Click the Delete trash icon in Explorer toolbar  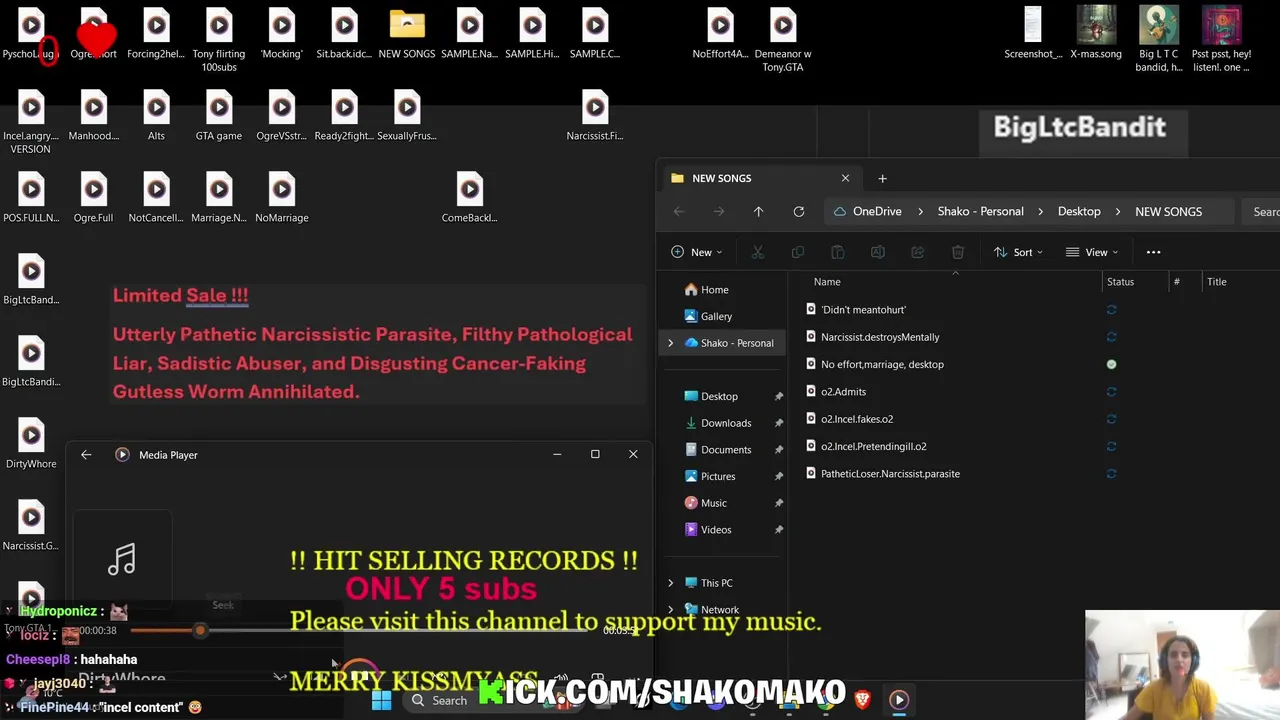coord(958,252)
